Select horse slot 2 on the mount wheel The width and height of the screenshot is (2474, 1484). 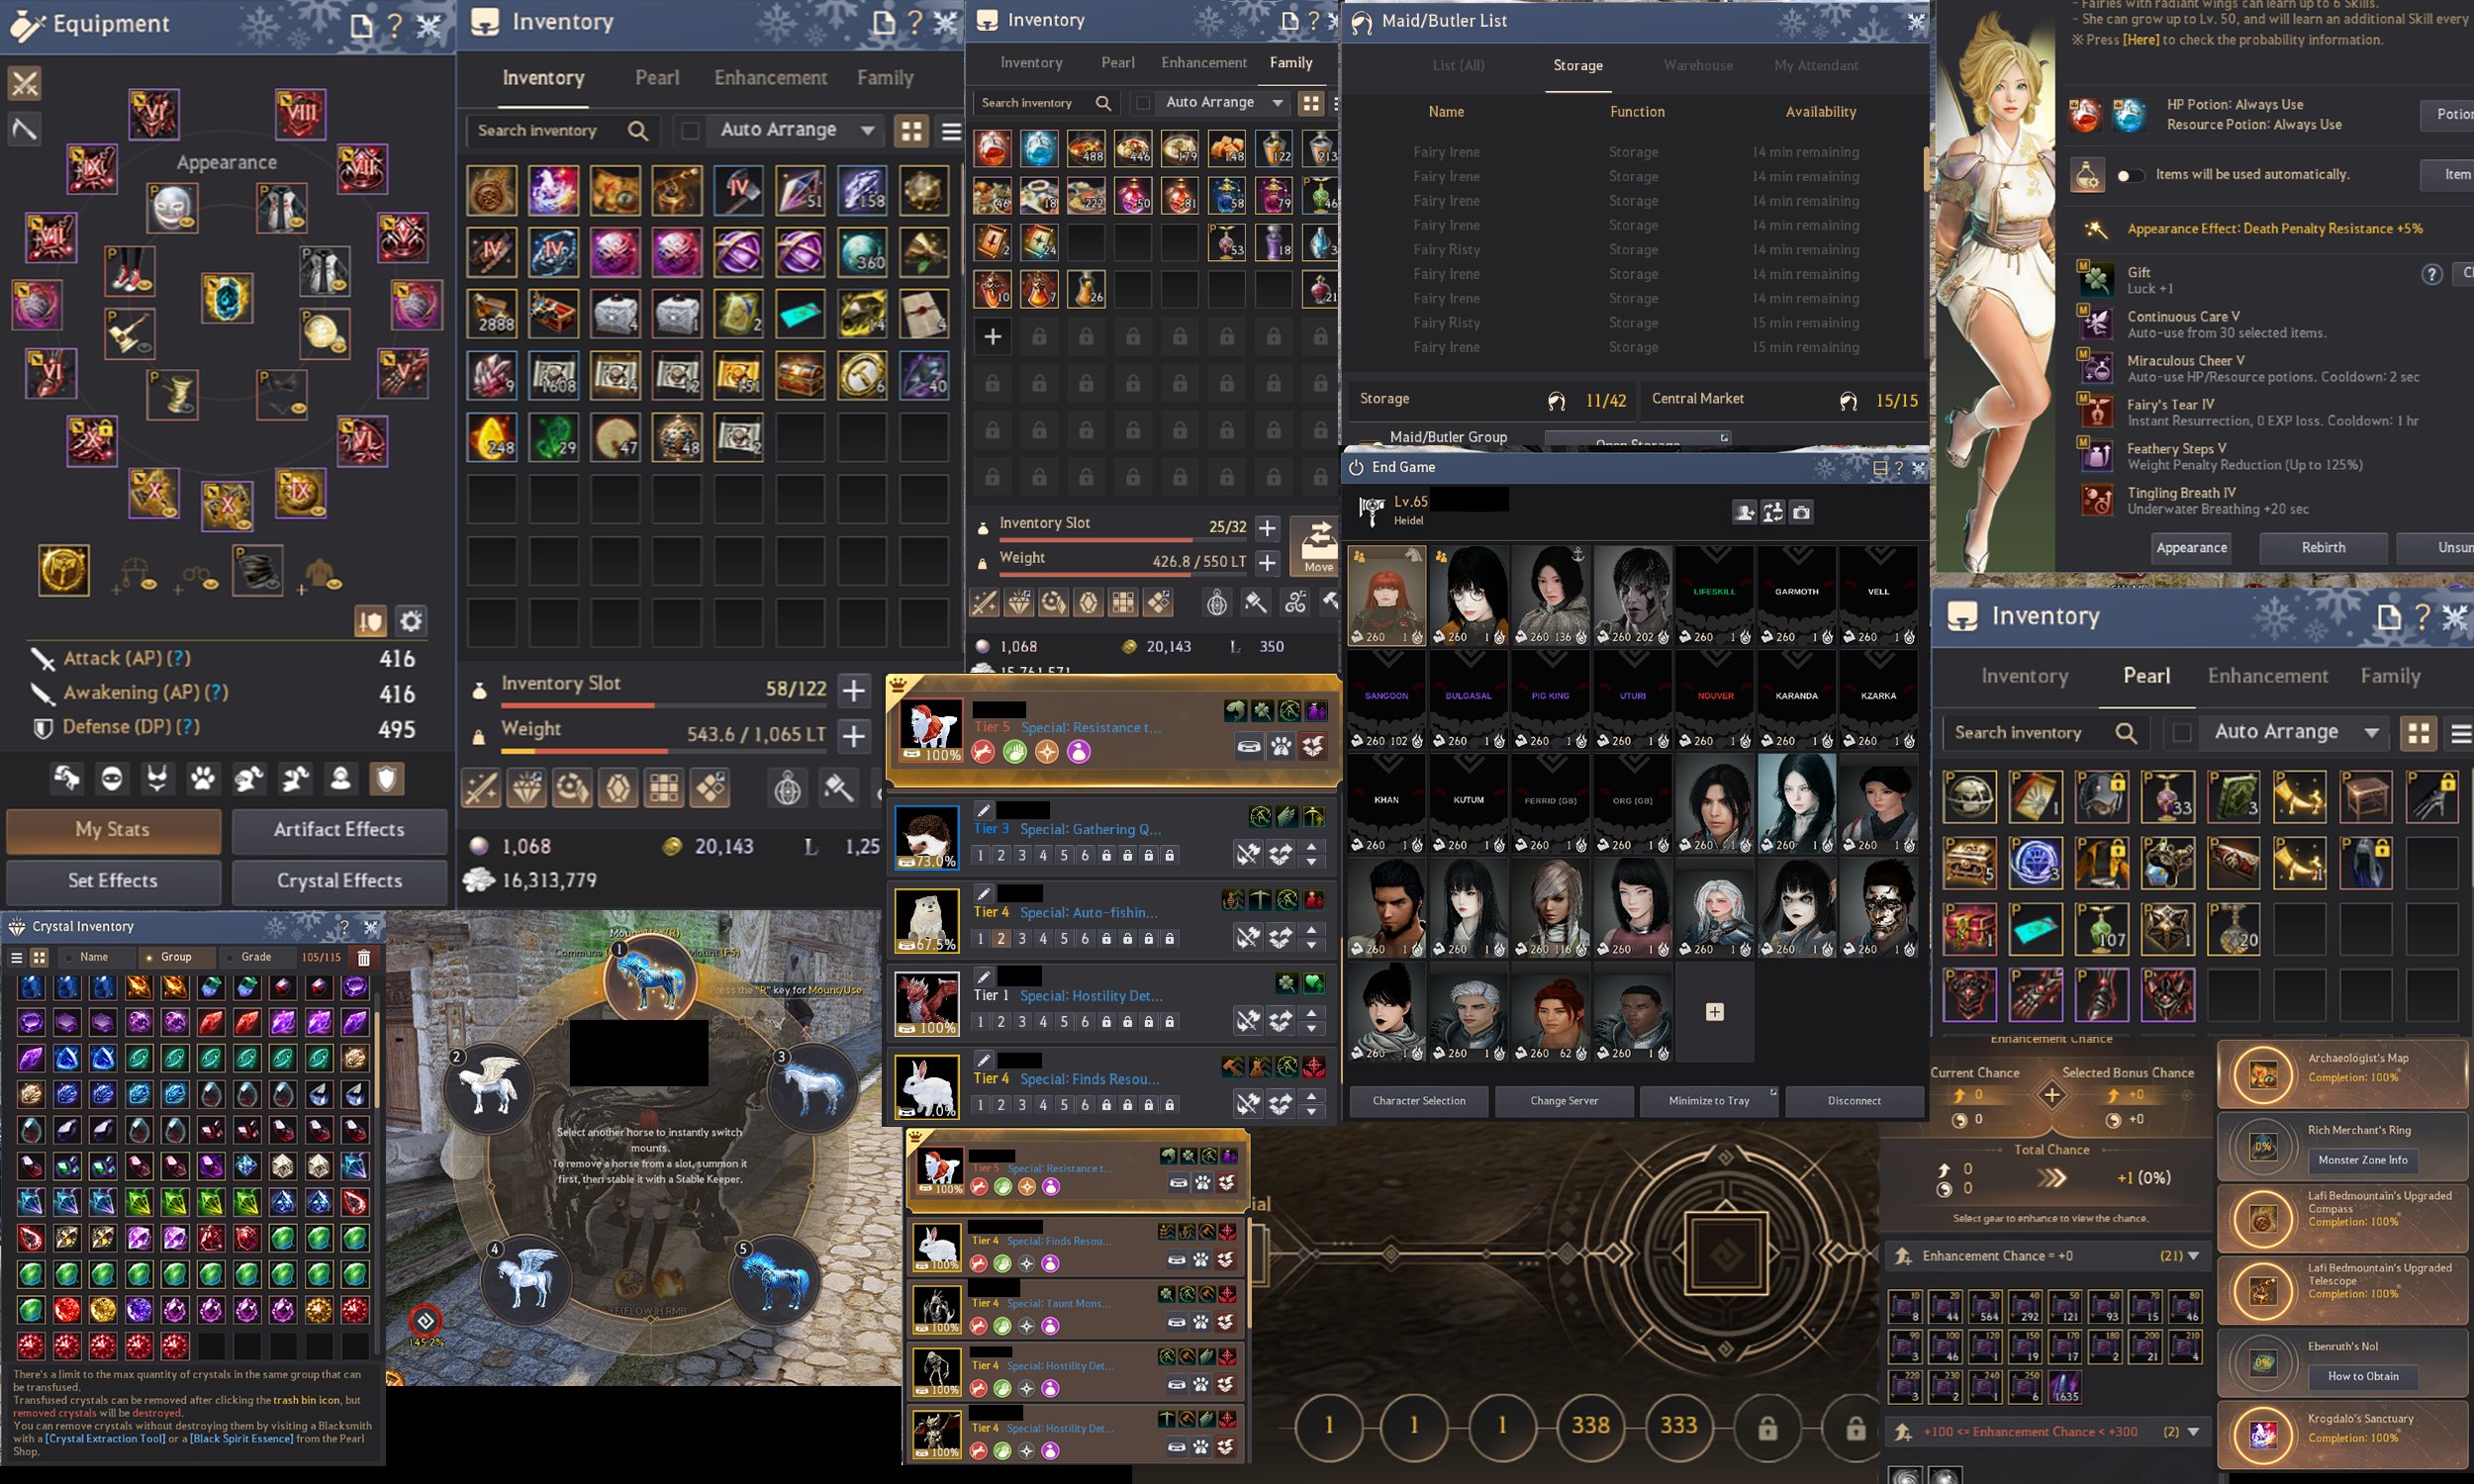pos(489,1088)
